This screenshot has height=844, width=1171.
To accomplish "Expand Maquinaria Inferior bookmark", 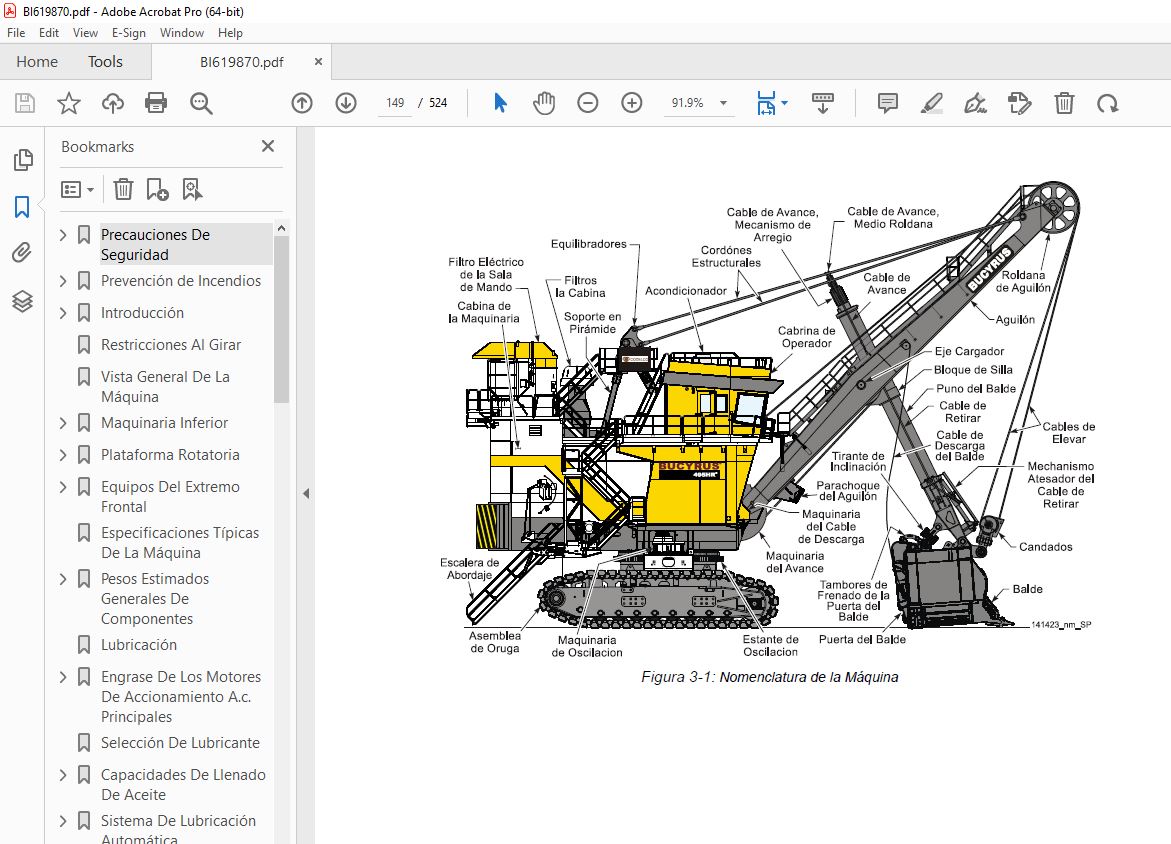I will (x=63, y=423).
